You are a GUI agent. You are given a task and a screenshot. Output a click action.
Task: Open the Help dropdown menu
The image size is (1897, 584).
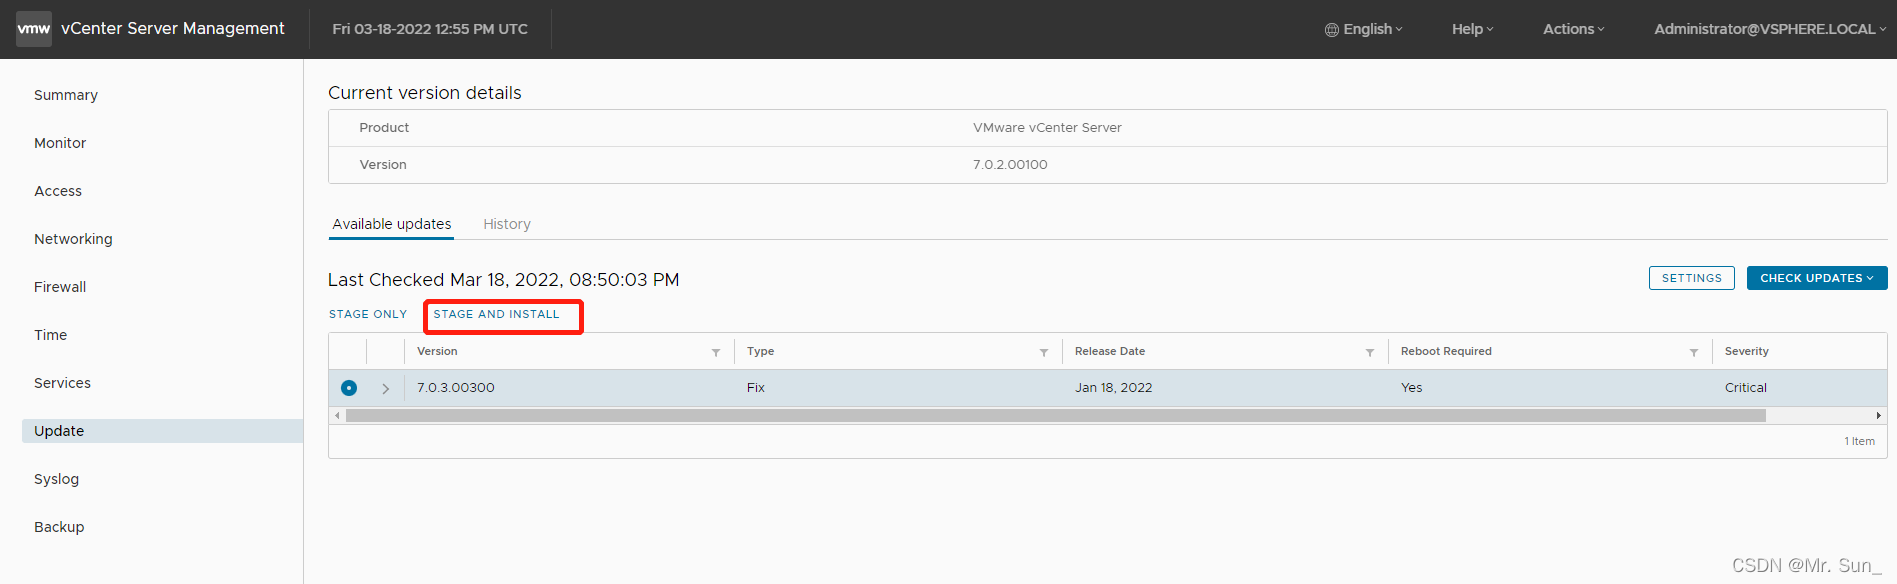point(1472,29)
